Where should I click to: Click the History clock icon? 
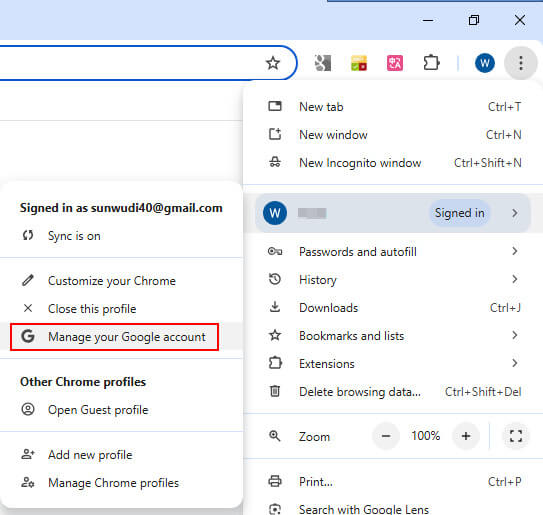point(275,279)
